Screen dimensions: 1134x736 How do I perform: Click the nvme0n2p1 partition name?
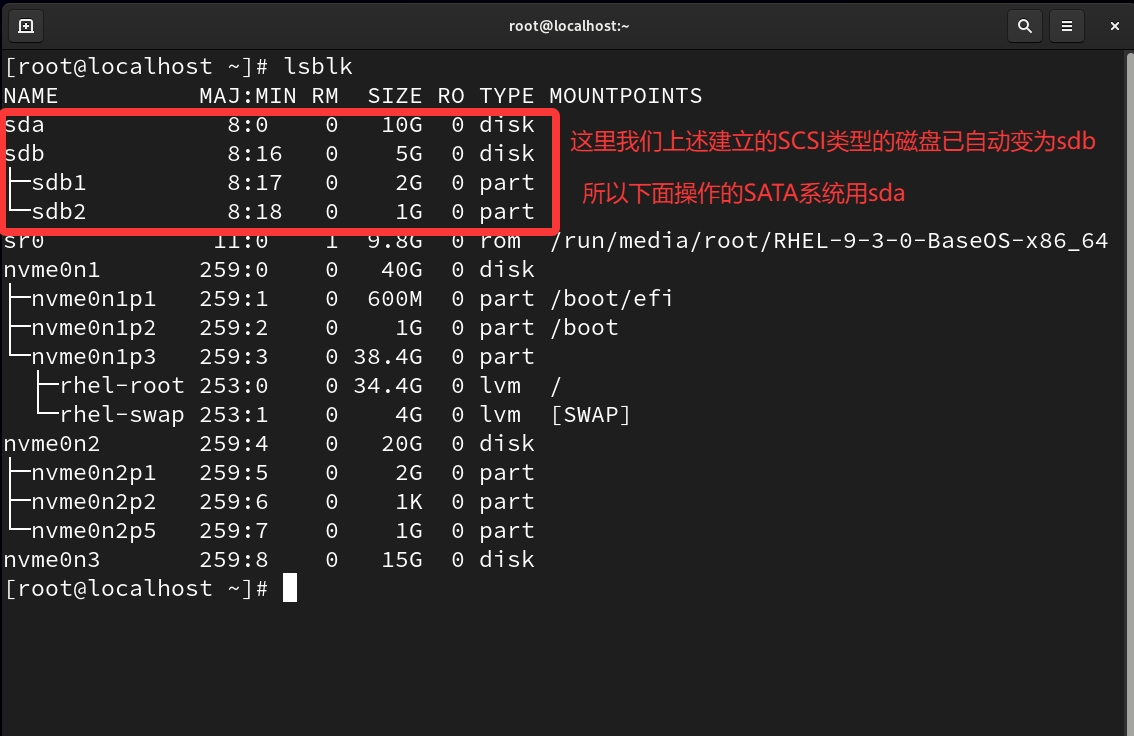pos(93,473)
